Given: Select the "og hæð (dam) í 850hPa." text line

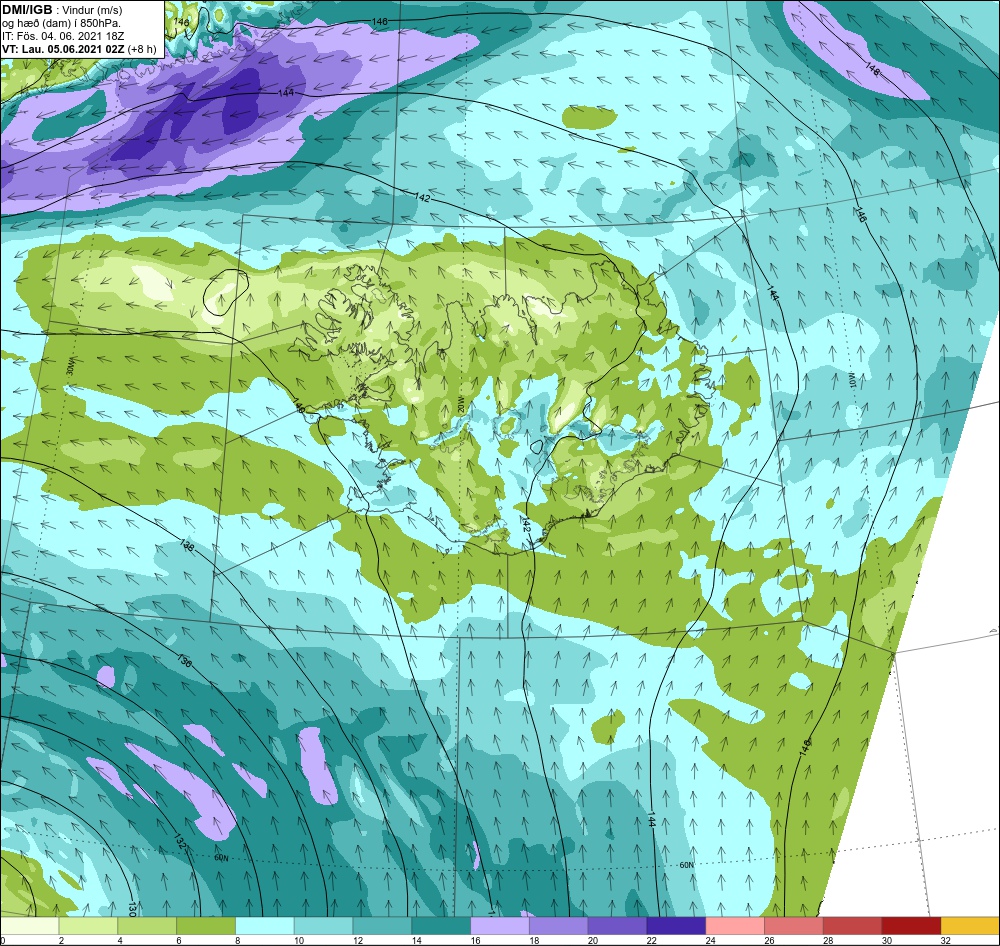Looking at the screenshot, I should coord(61,23).
